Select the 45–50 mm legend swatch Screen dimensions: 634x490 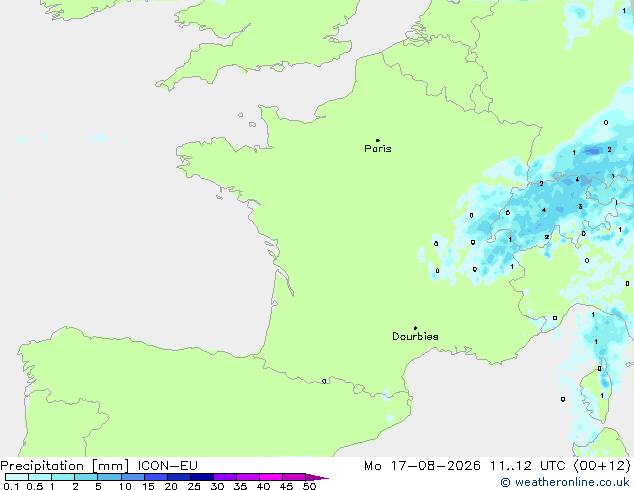point(294,477)
